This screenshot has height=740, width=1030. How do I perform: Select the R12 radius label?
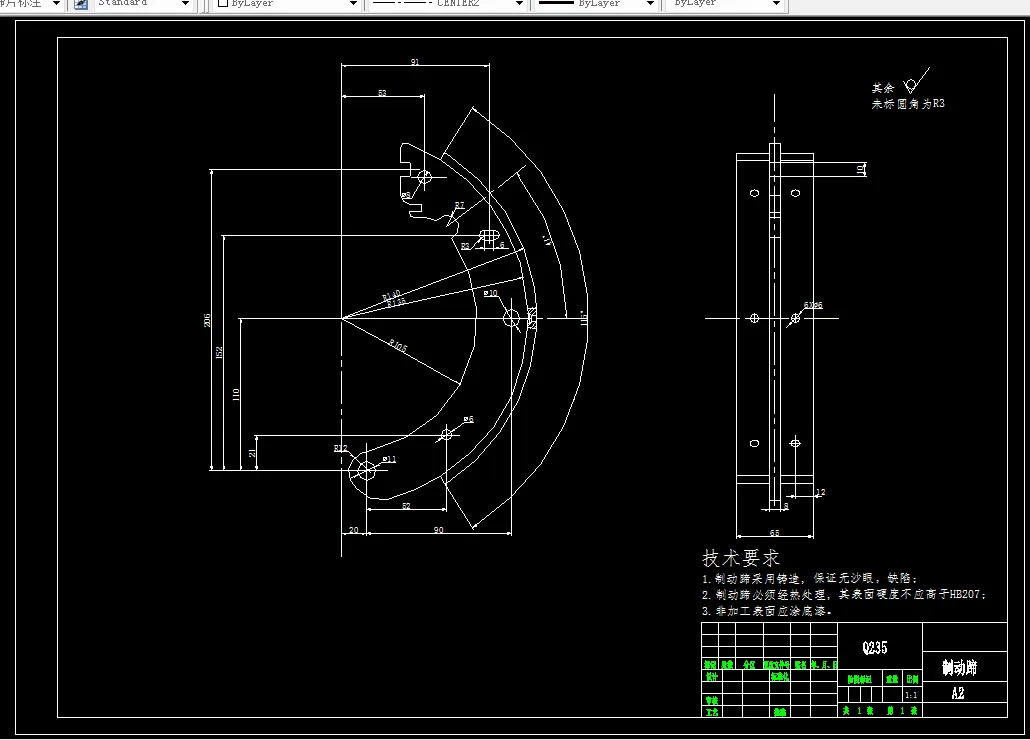pos(340,448)
